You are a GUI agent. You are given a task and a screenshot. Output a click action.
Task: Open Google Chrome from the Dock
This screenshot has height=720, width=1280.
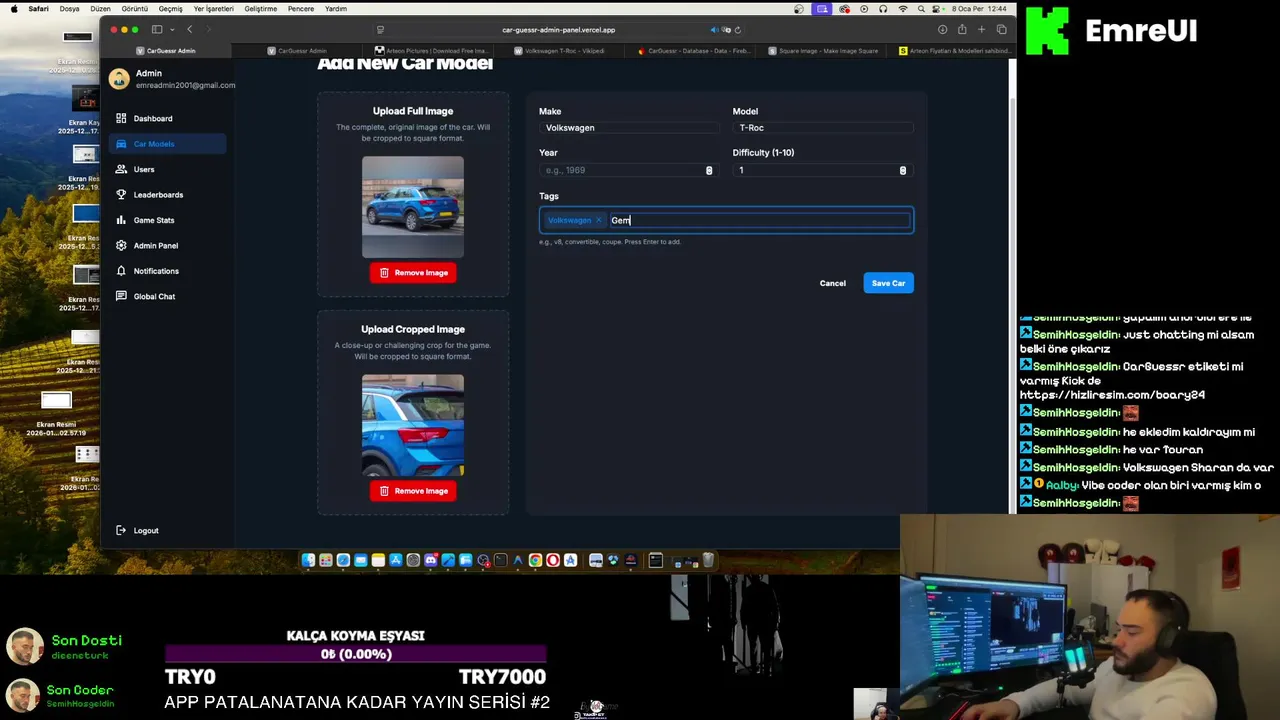[x=535, y=560]
